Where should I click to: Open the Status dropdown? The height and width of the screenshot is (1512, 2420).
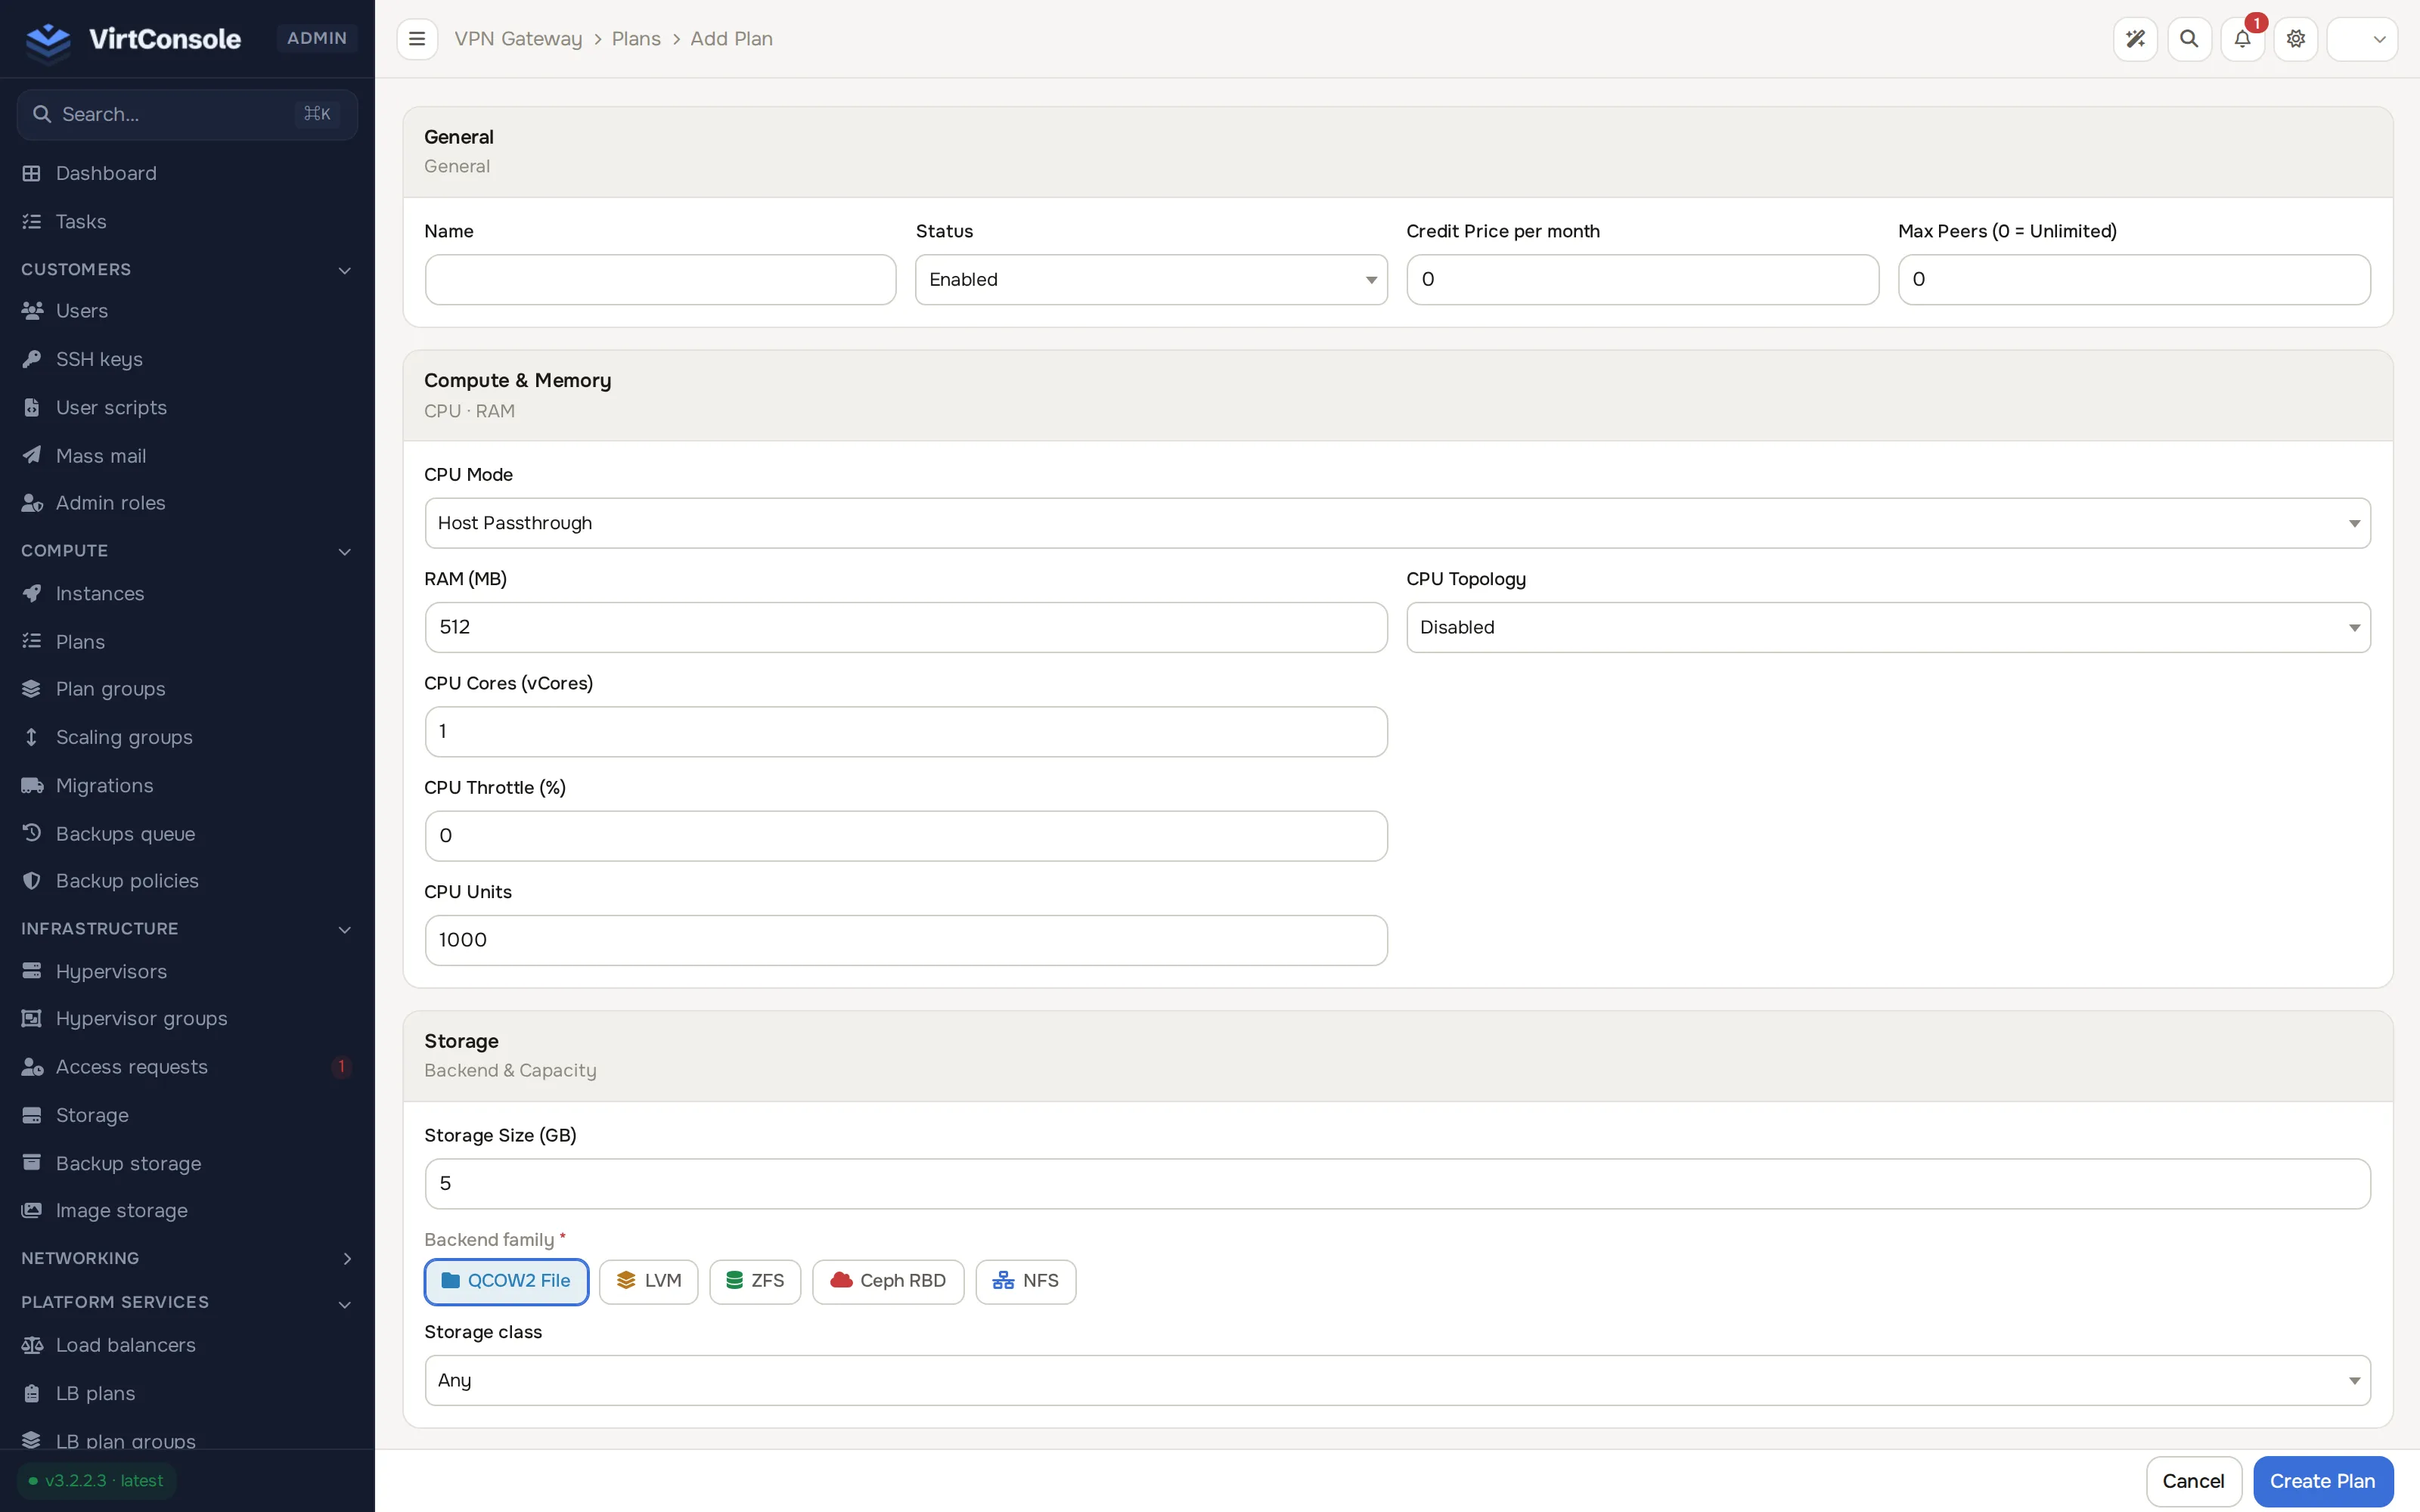click(1151, 280)
